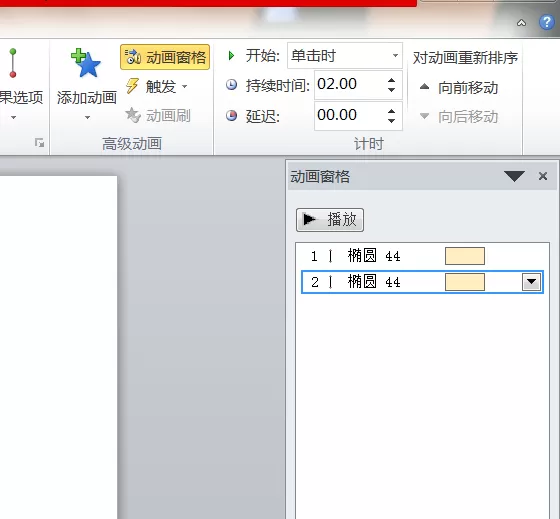
Task: Click the 对动画重新排序 label
Action: point(465,58)
